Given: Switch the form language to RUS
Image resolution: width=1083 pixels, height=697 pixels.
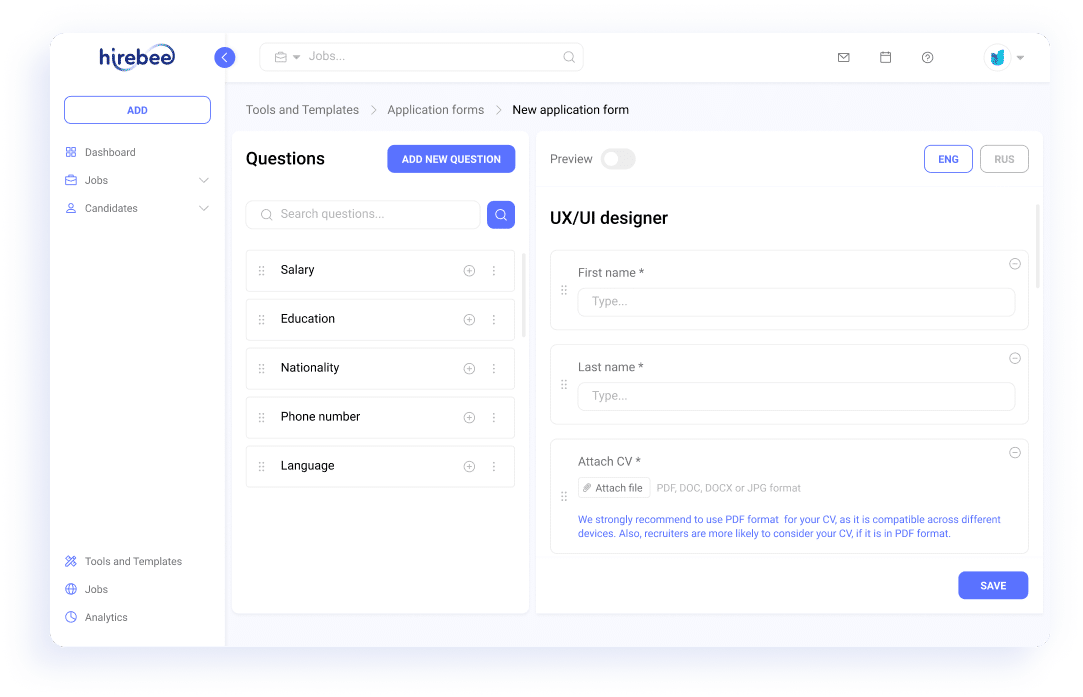Looking at the screenshot, I should (x=1004, y=159).
